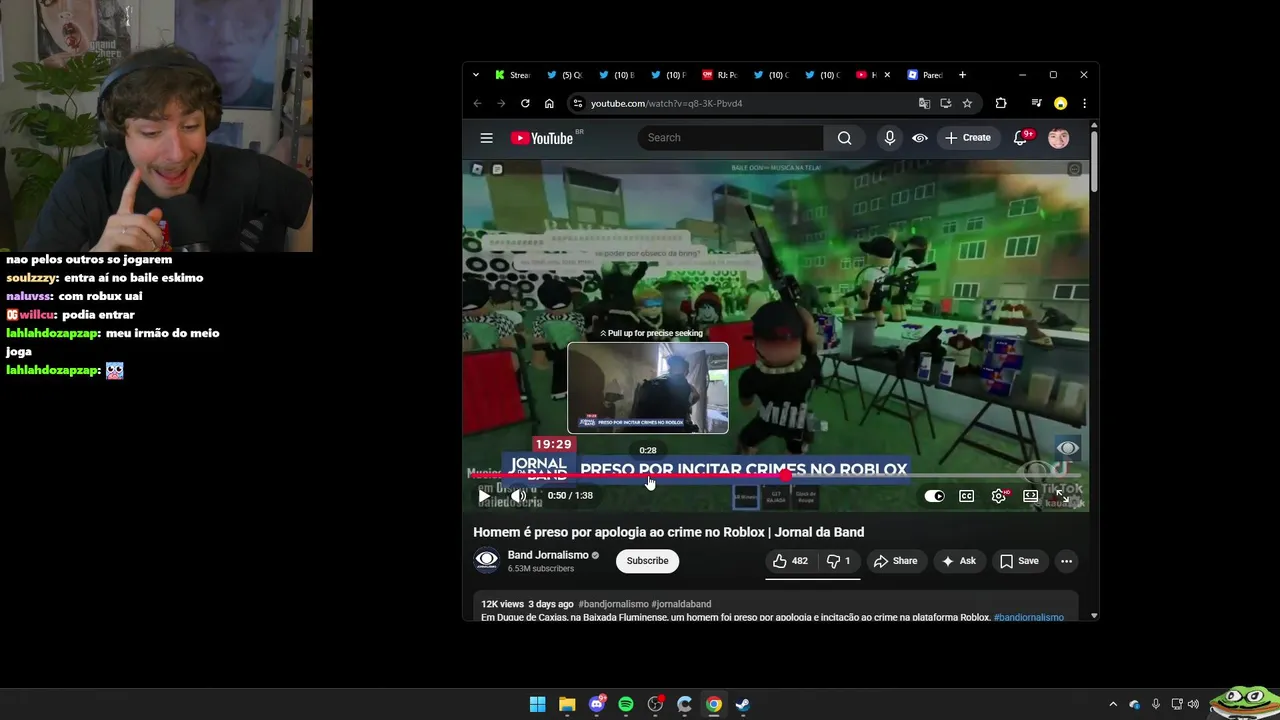The height and width of the screenshot is (720, 1280).
Task: Open Chrome profile avatar
Action: tap(1060, 103)
